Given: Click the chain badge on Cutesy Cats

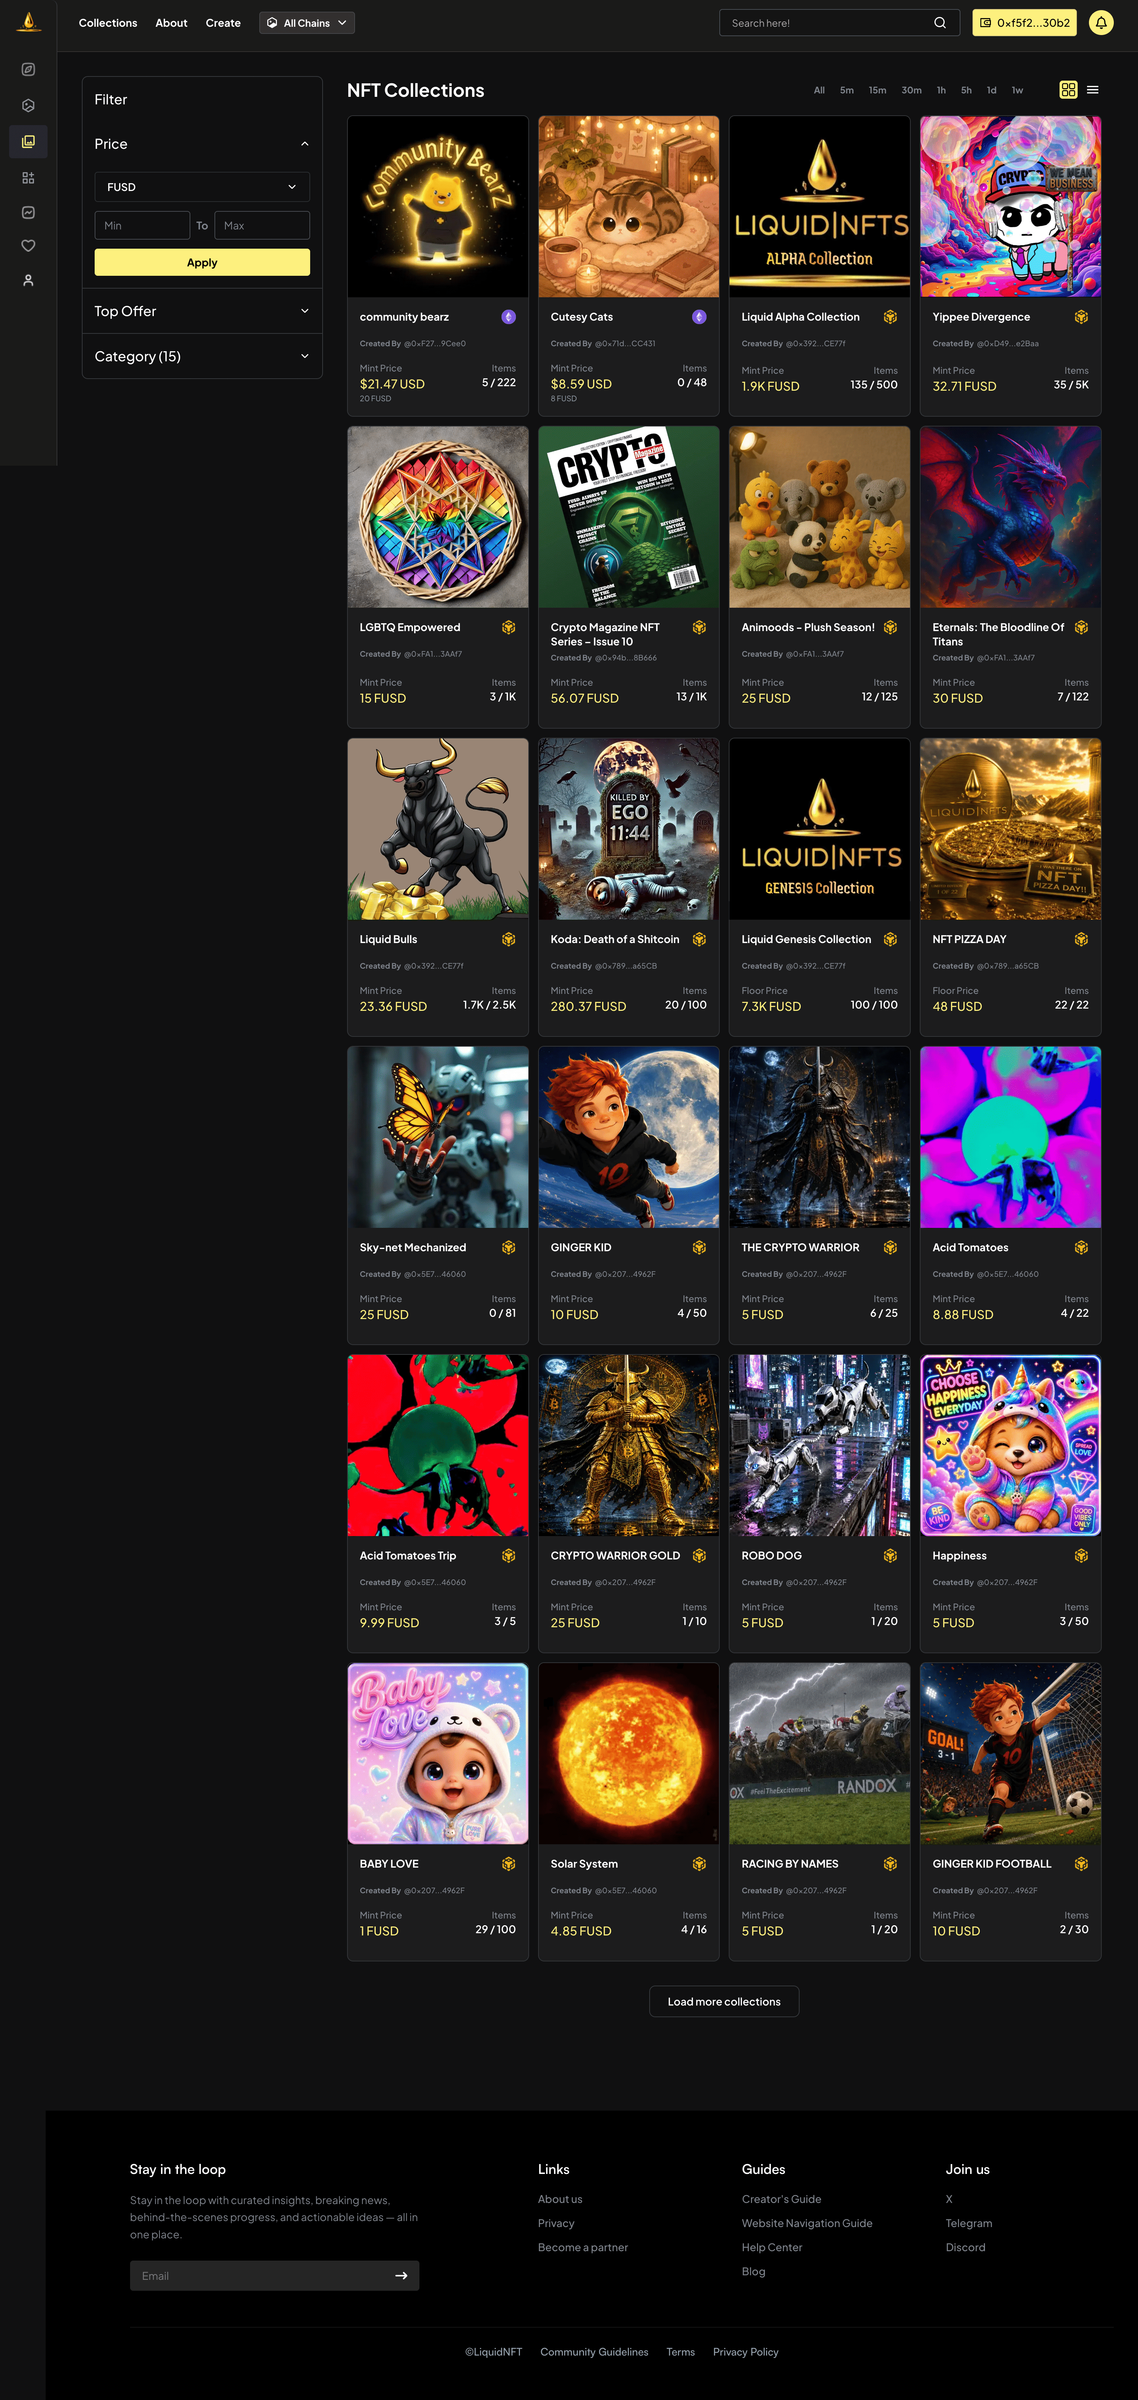Looking at the screenshot, I should tap(699, 317).
